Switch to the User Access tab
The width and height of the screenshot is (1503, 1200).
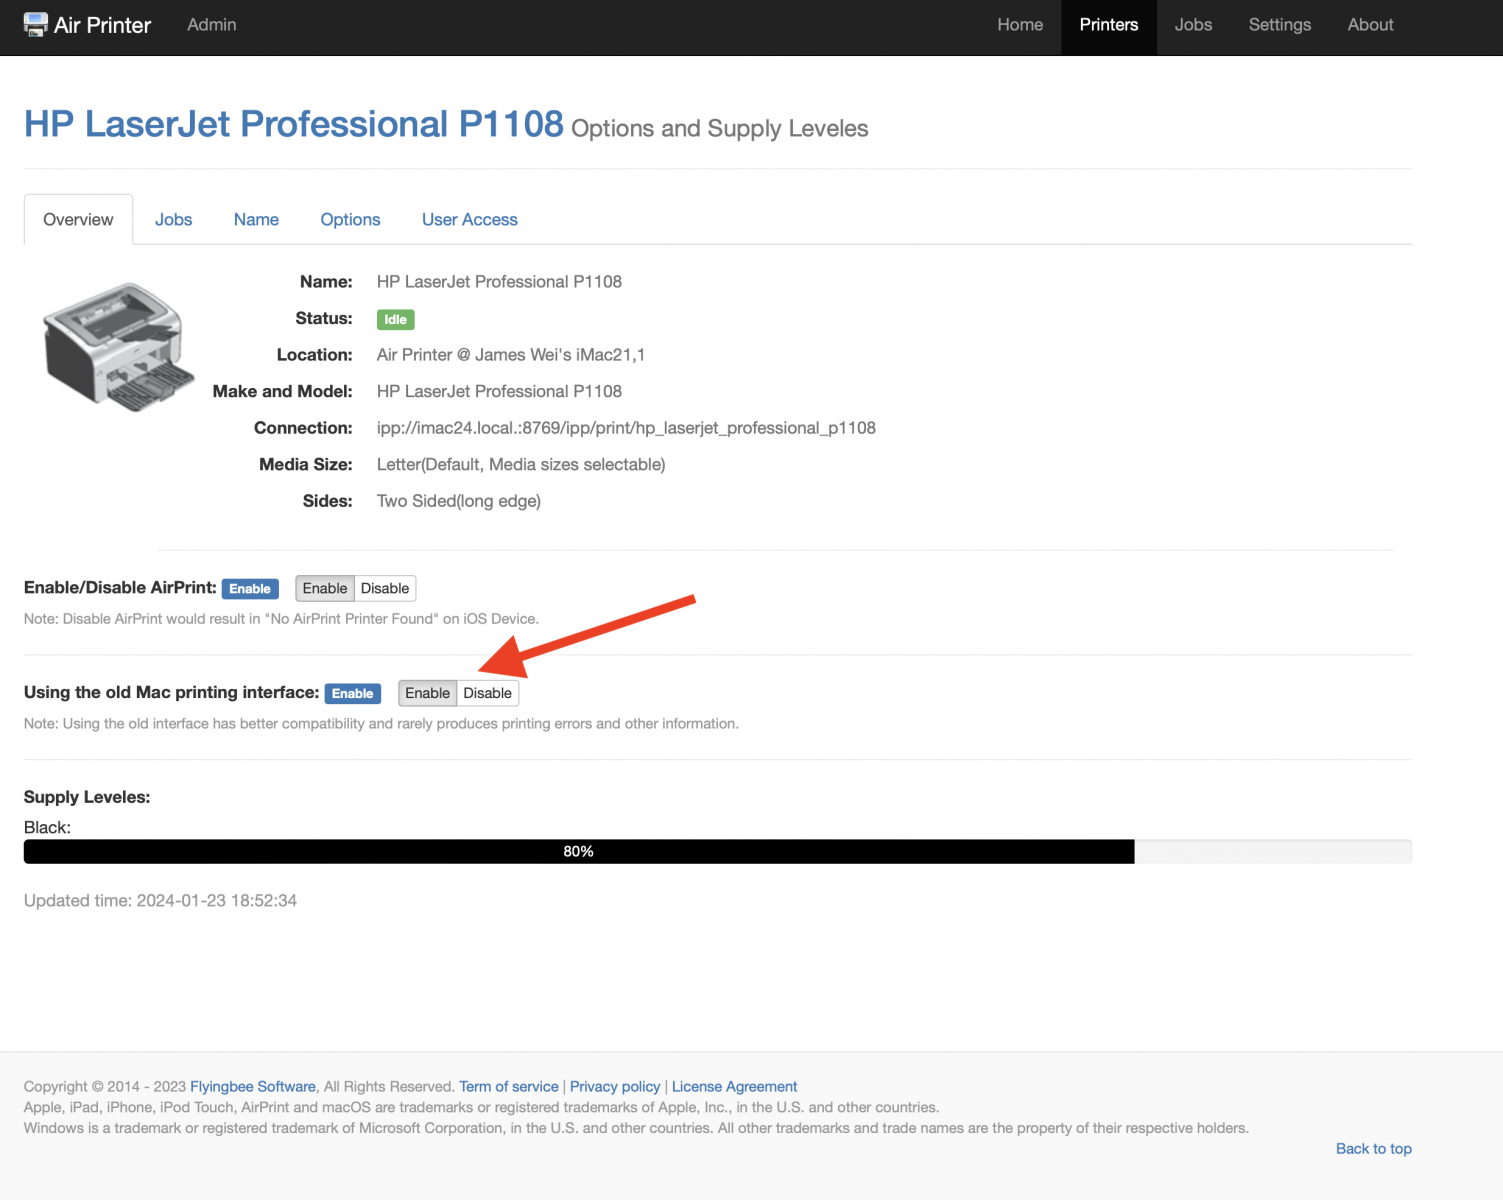pyautogui.click(x=470, y=219)
